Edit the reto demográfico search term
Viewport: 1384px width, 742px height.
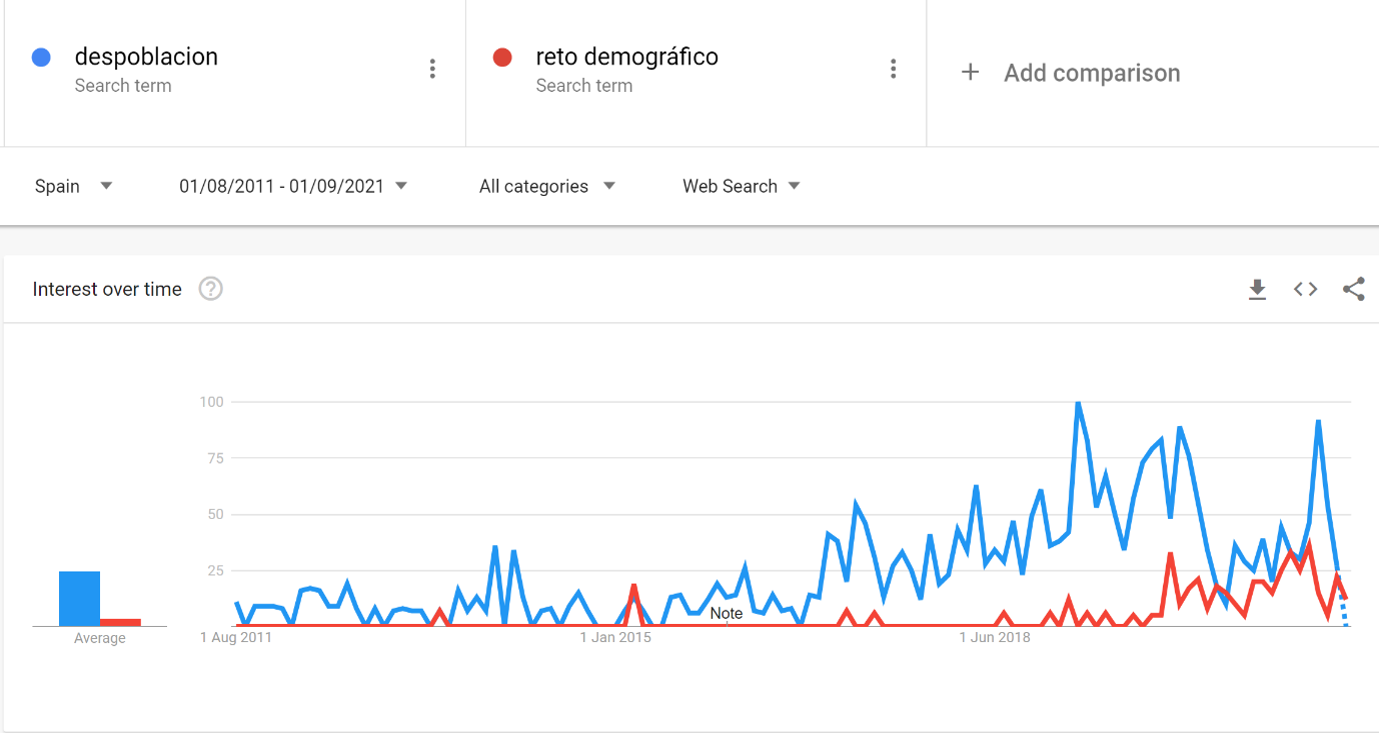pyautogui.click(x=627, y=57)
